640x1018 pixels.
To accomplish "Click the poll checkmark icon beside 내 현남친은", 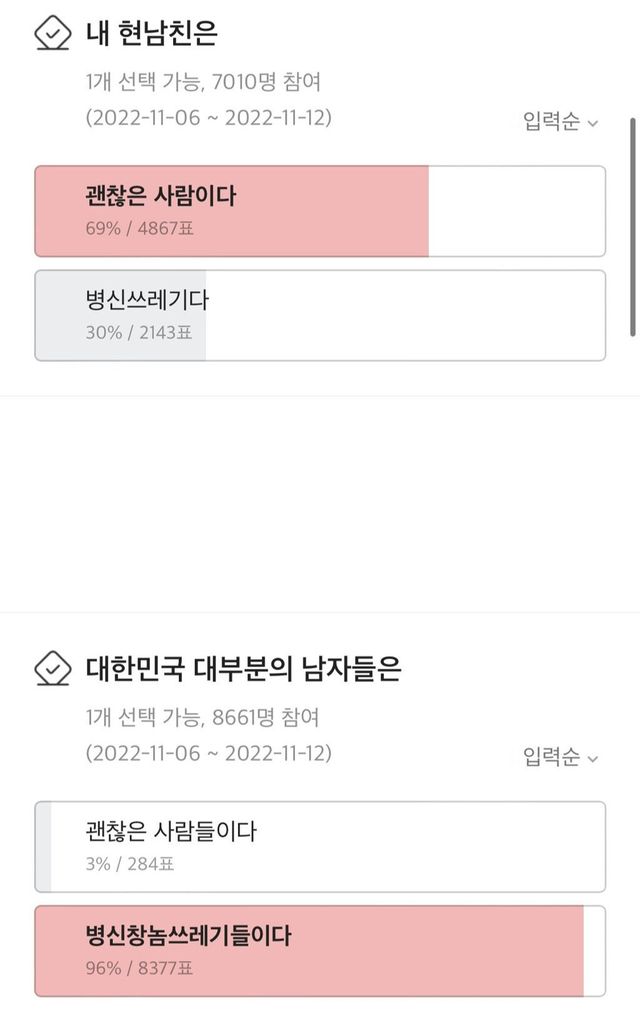I will click(52, 33).
